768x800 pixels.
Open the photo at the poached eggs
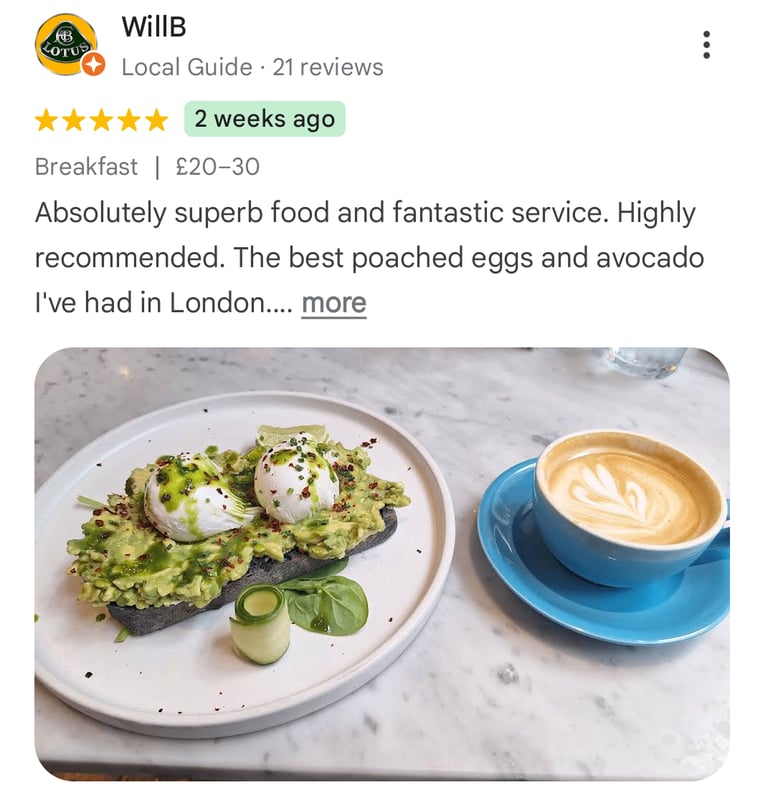coord(244,492)
